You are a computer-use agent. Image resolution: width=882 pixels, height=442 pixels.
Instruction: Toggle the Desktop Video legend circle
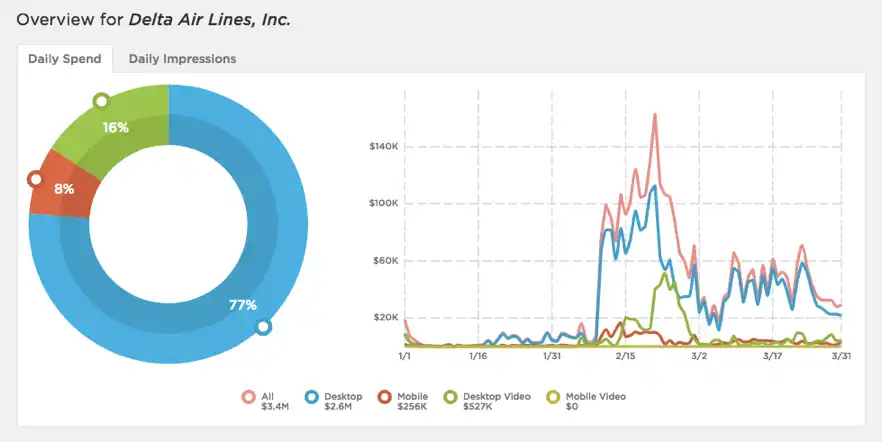pyautogui.click(x=451, y=397)
